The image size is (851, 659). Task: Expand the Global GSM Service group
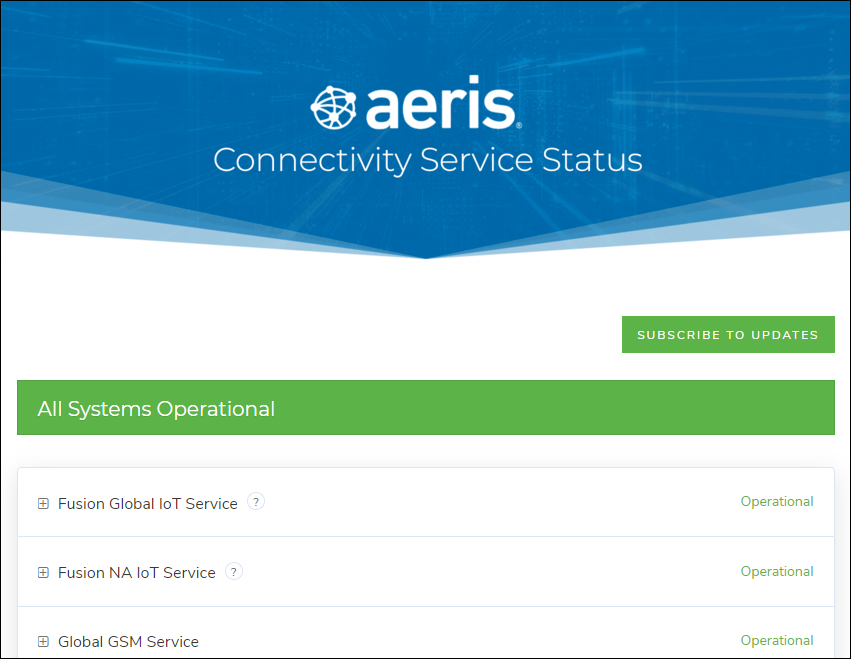[43, 642]
